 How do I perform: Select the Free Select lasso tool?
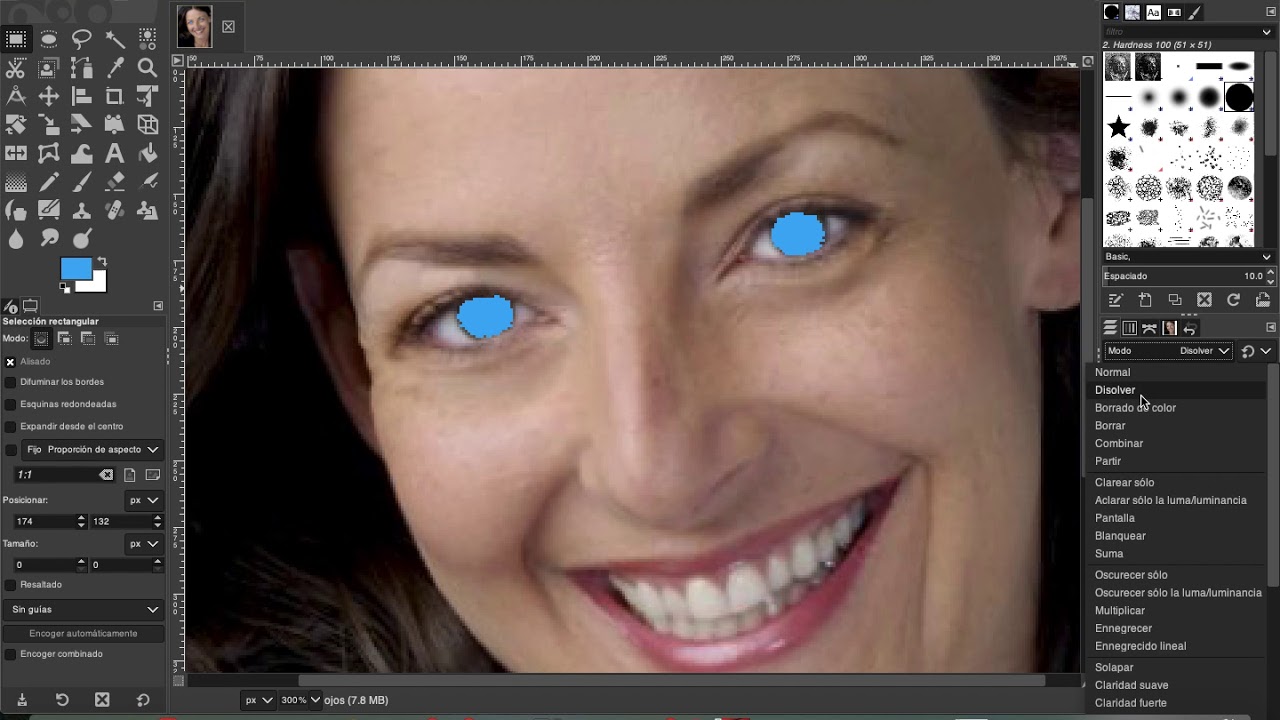click(x=82, y=39)
